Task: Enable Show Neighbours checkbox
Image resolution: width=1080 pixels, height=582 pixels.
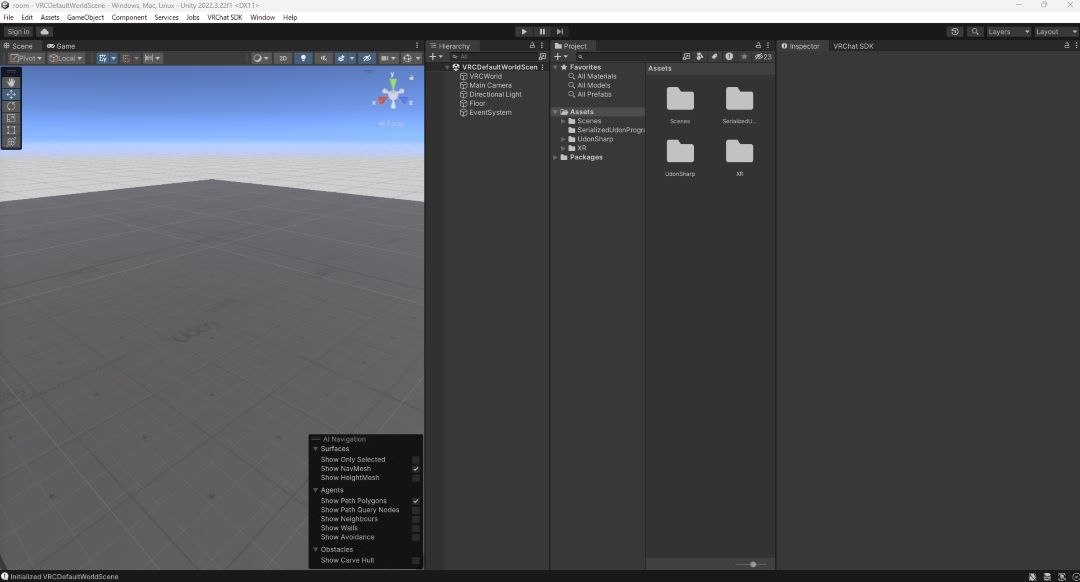Action: pos(415,519)
